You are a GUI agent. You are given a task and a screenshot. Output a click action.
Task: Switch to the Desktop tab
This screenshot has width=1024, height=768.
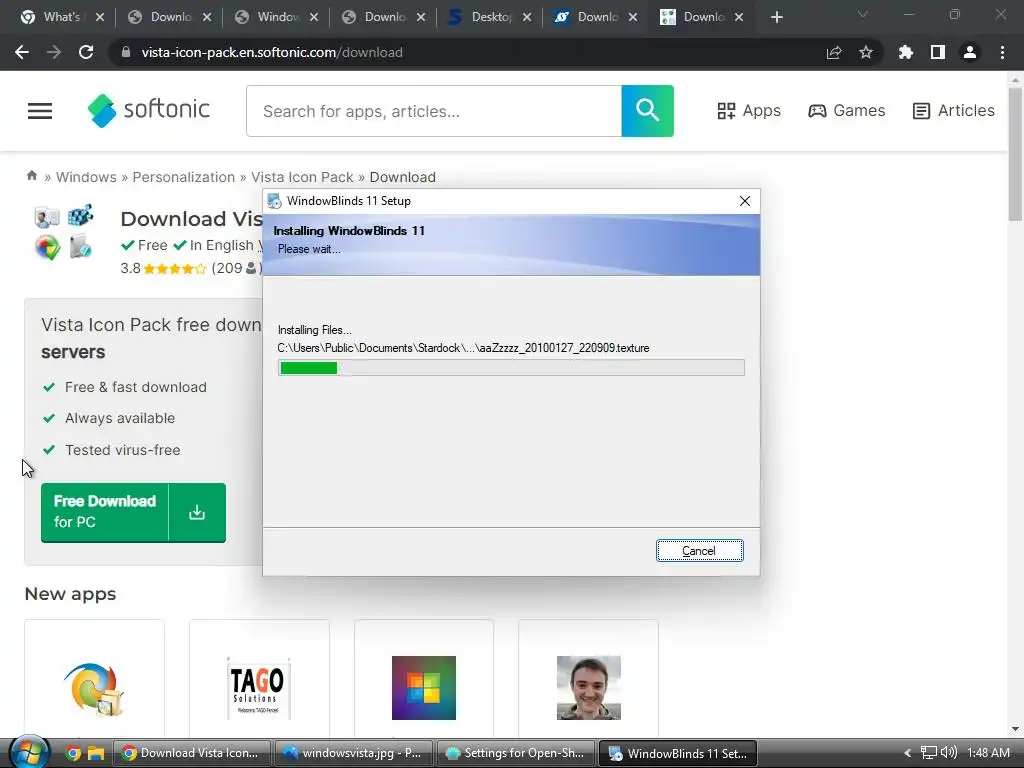pos(492,17)
